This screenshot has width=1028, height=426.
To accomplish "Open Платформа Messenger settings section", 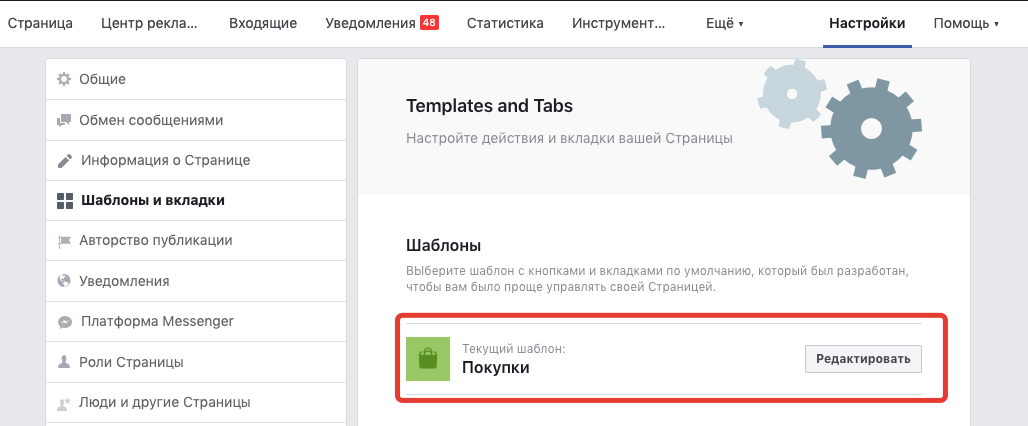I will 196,322.
